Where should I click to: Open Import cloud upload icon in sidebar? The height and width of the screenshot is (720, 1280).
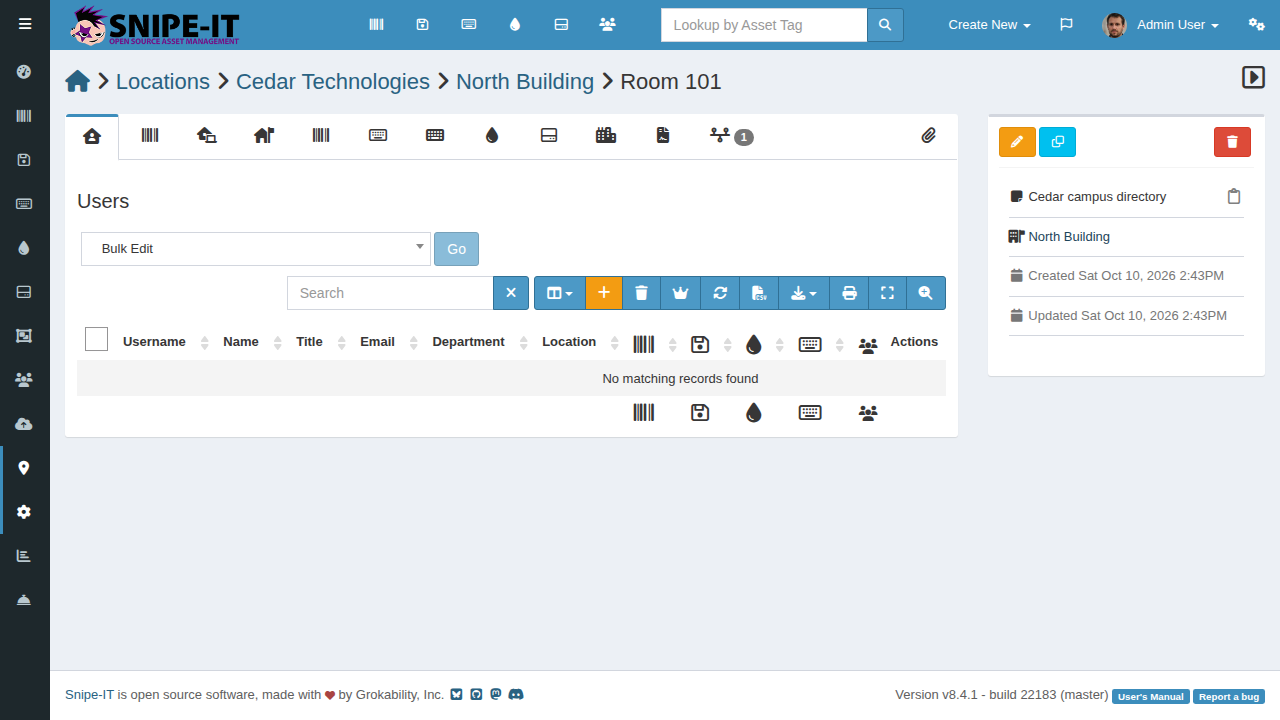(x=24, y=424)
